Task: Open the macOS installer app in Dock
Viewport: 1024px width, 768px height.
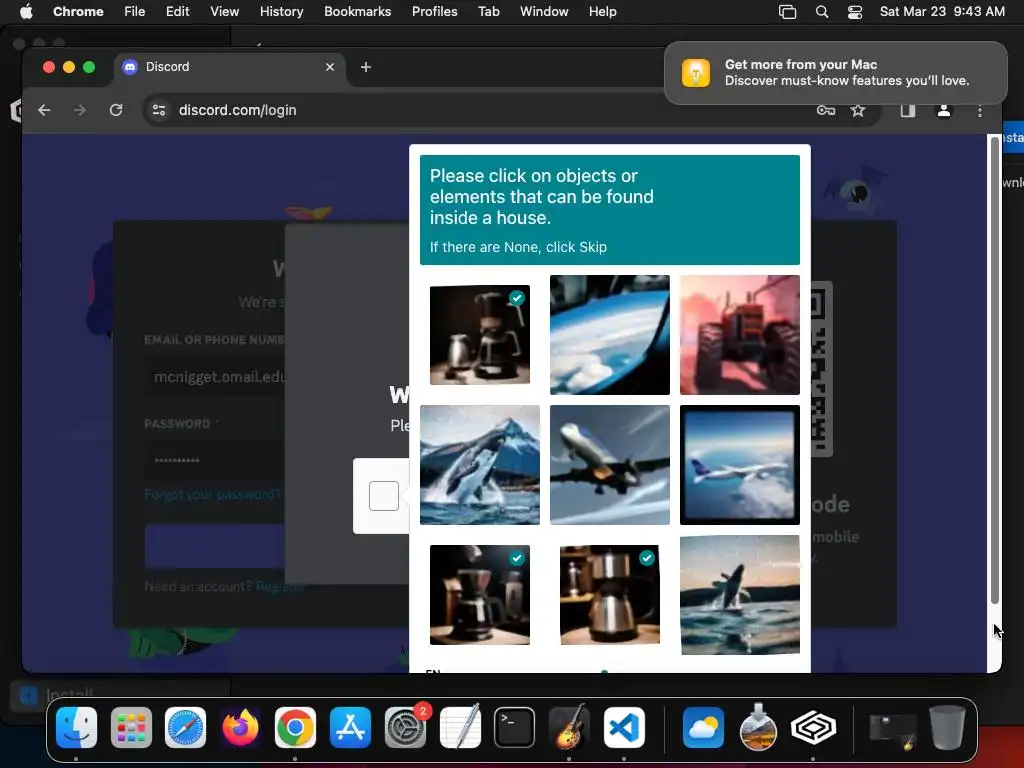Action: click(758, 727)
